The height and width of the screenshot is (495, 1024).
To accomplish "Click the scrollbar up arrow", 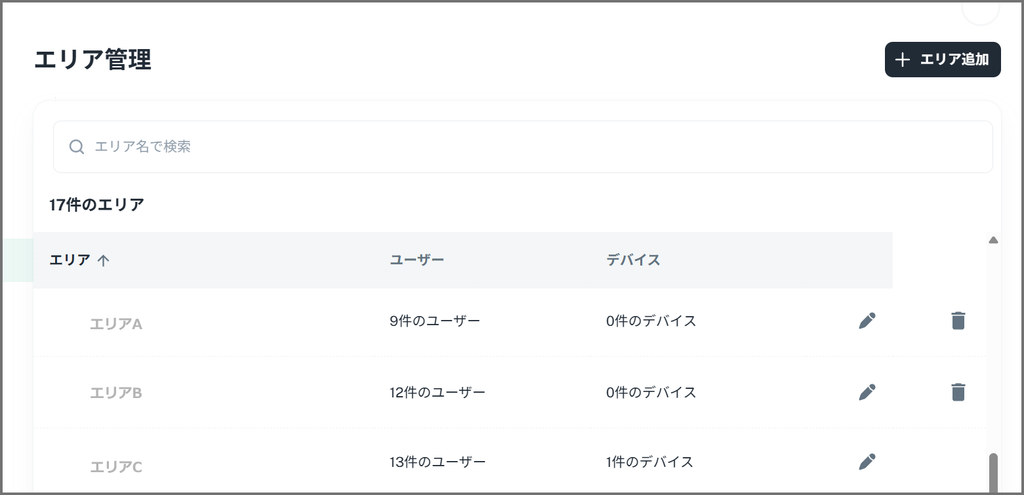I will [x=993, y=240].
